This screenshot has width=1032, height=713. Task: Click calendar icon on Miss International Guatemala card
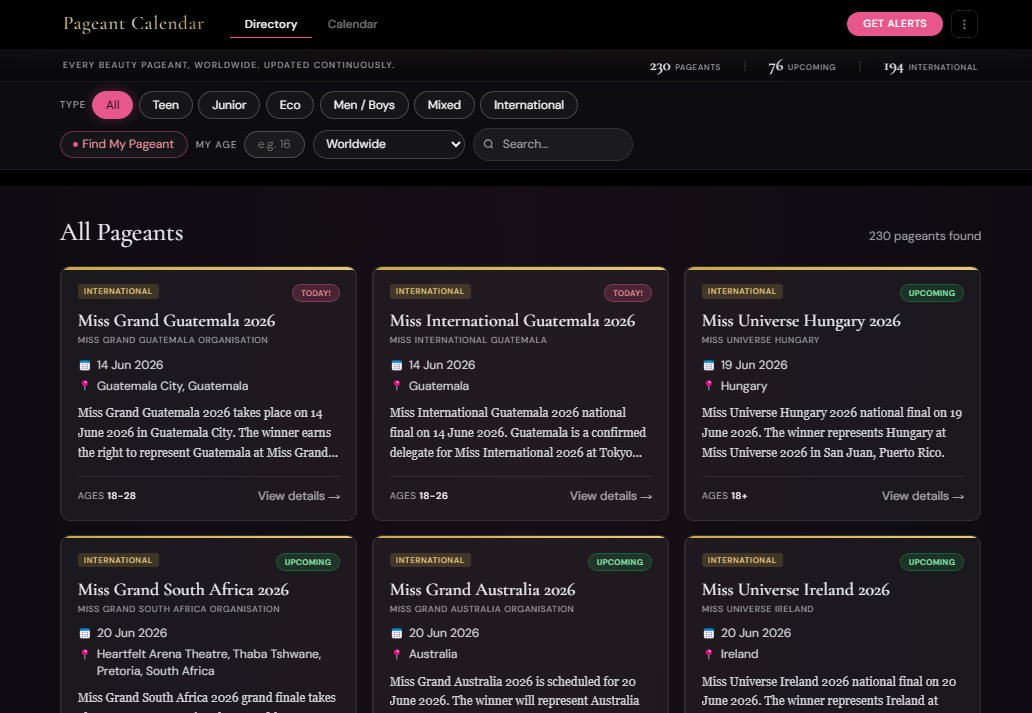click(x=396, y=365)
